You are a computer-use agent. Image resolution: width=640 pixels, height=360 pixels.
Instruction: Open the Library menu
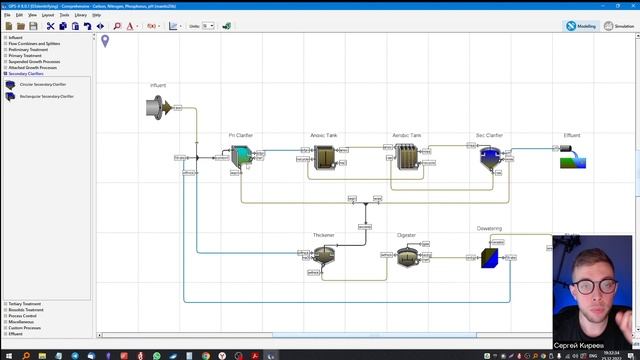80,15
